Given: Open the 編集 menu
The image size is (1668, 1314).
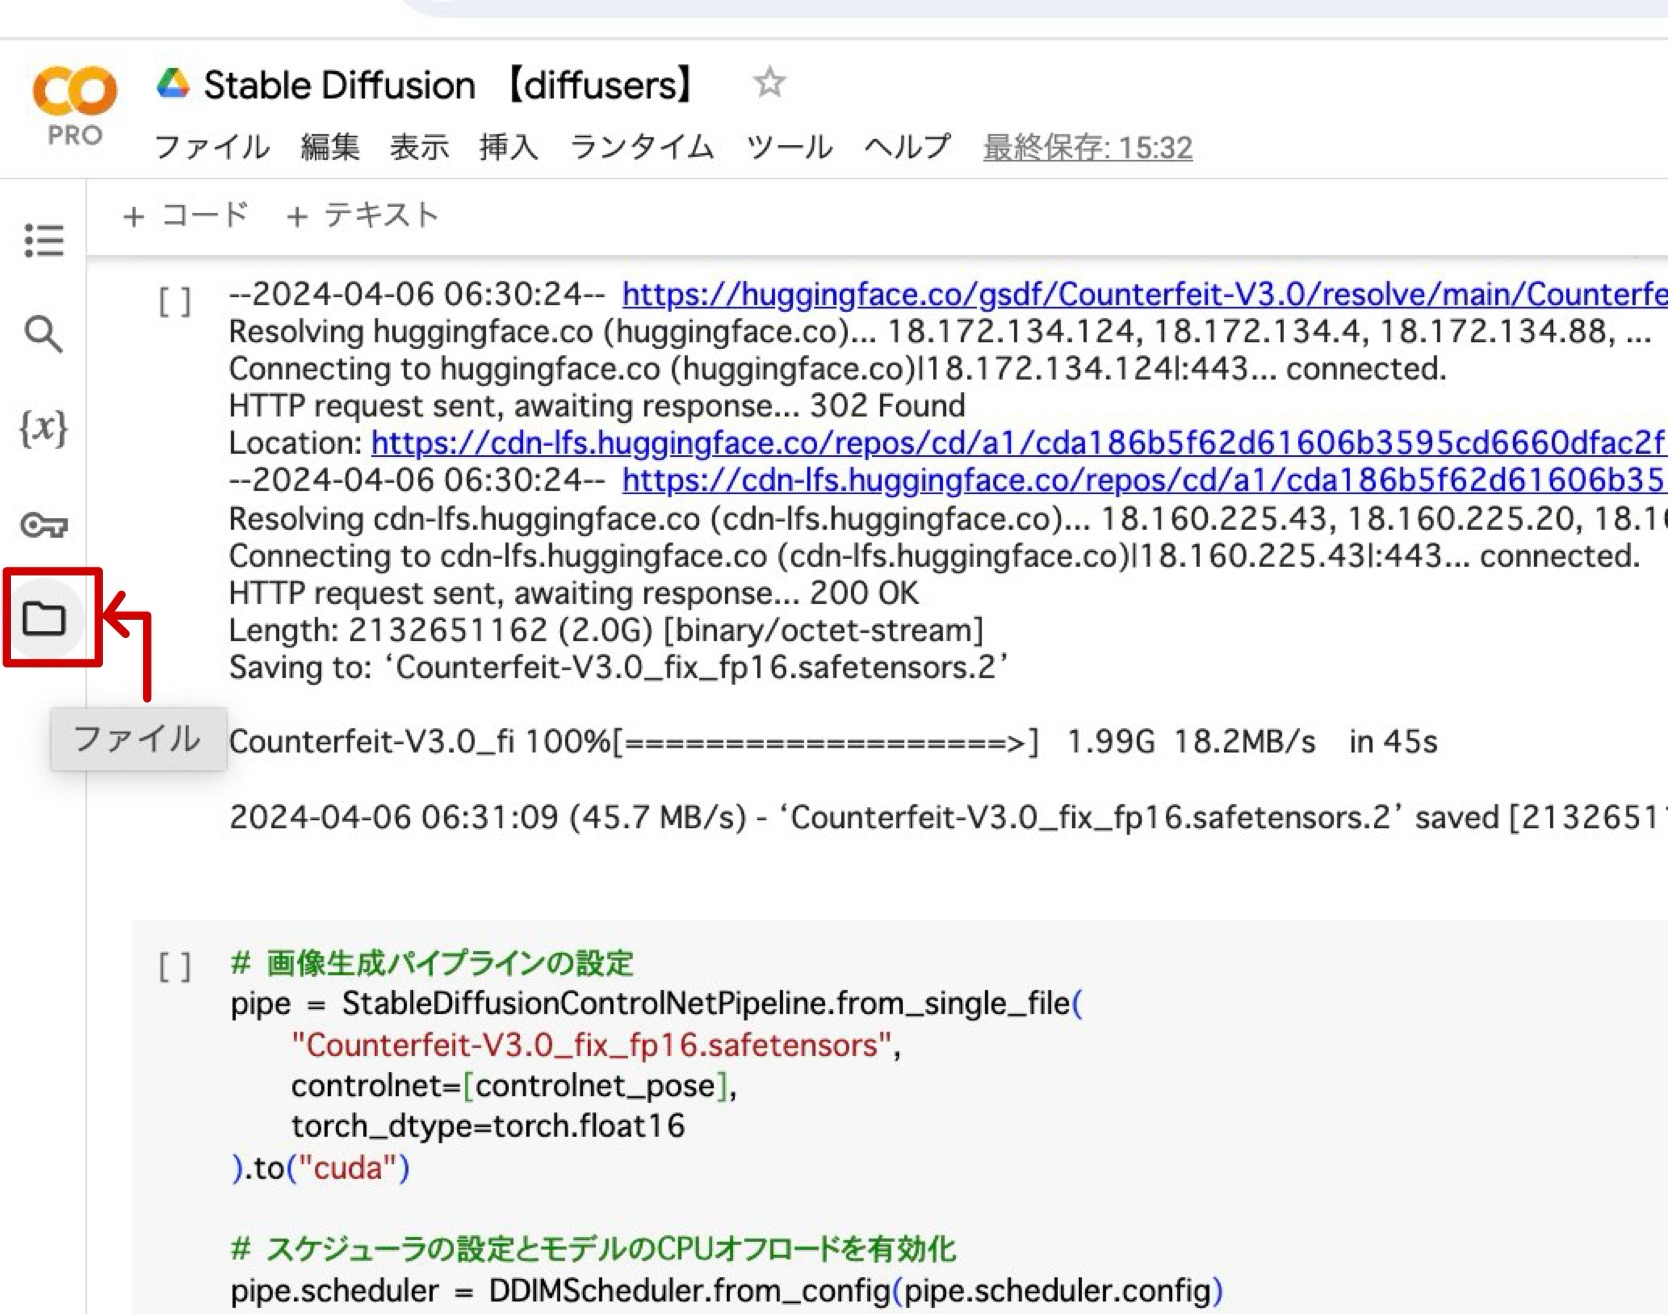Looking at the screenshot, I should [x=330, y=147].
